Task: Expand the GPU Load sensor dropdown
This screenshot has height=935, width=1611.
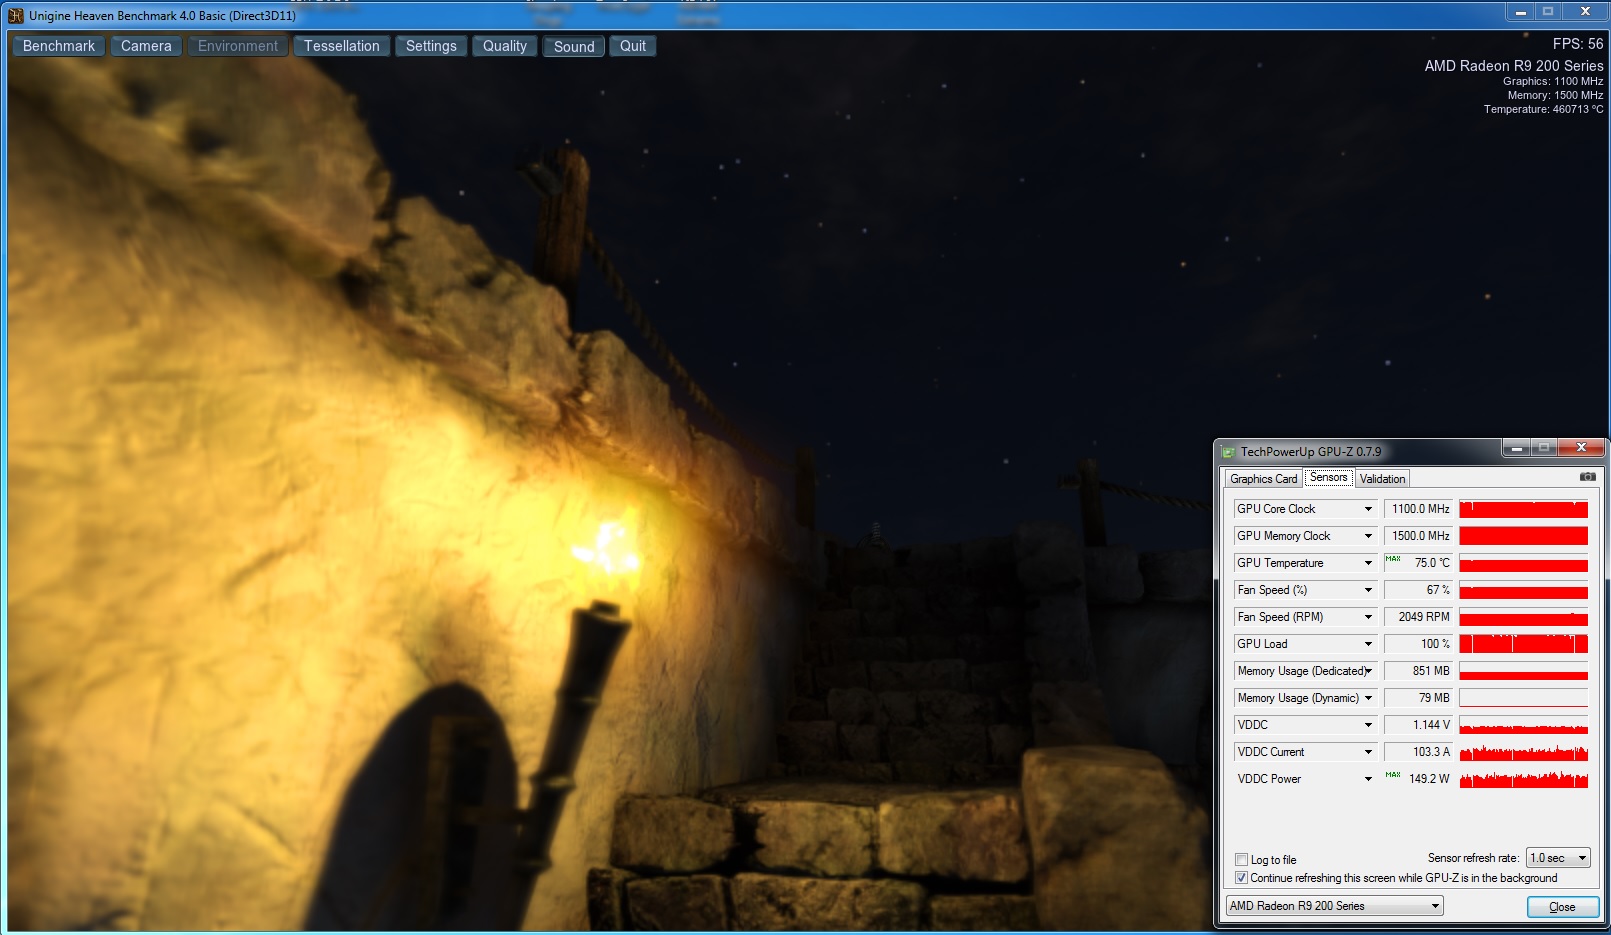Action: click(1368, 644)
